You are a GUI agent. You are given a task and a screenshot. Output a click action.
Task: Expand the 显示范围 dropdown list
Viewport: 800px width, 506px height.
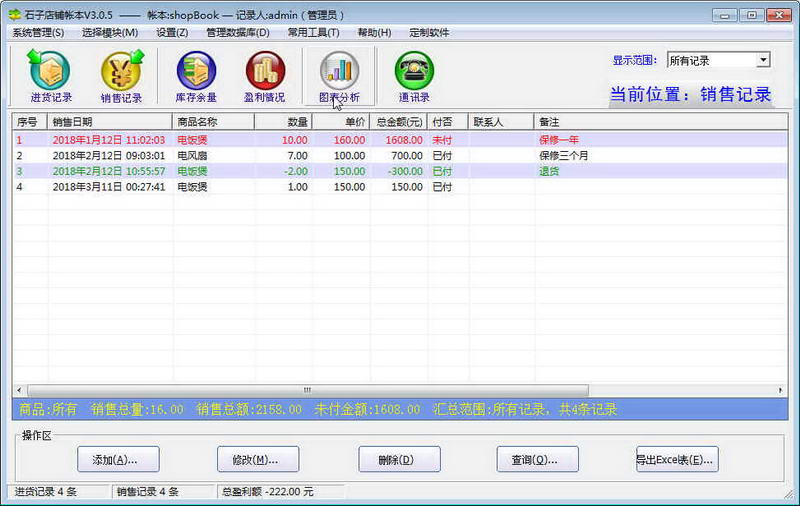[763, 60]
